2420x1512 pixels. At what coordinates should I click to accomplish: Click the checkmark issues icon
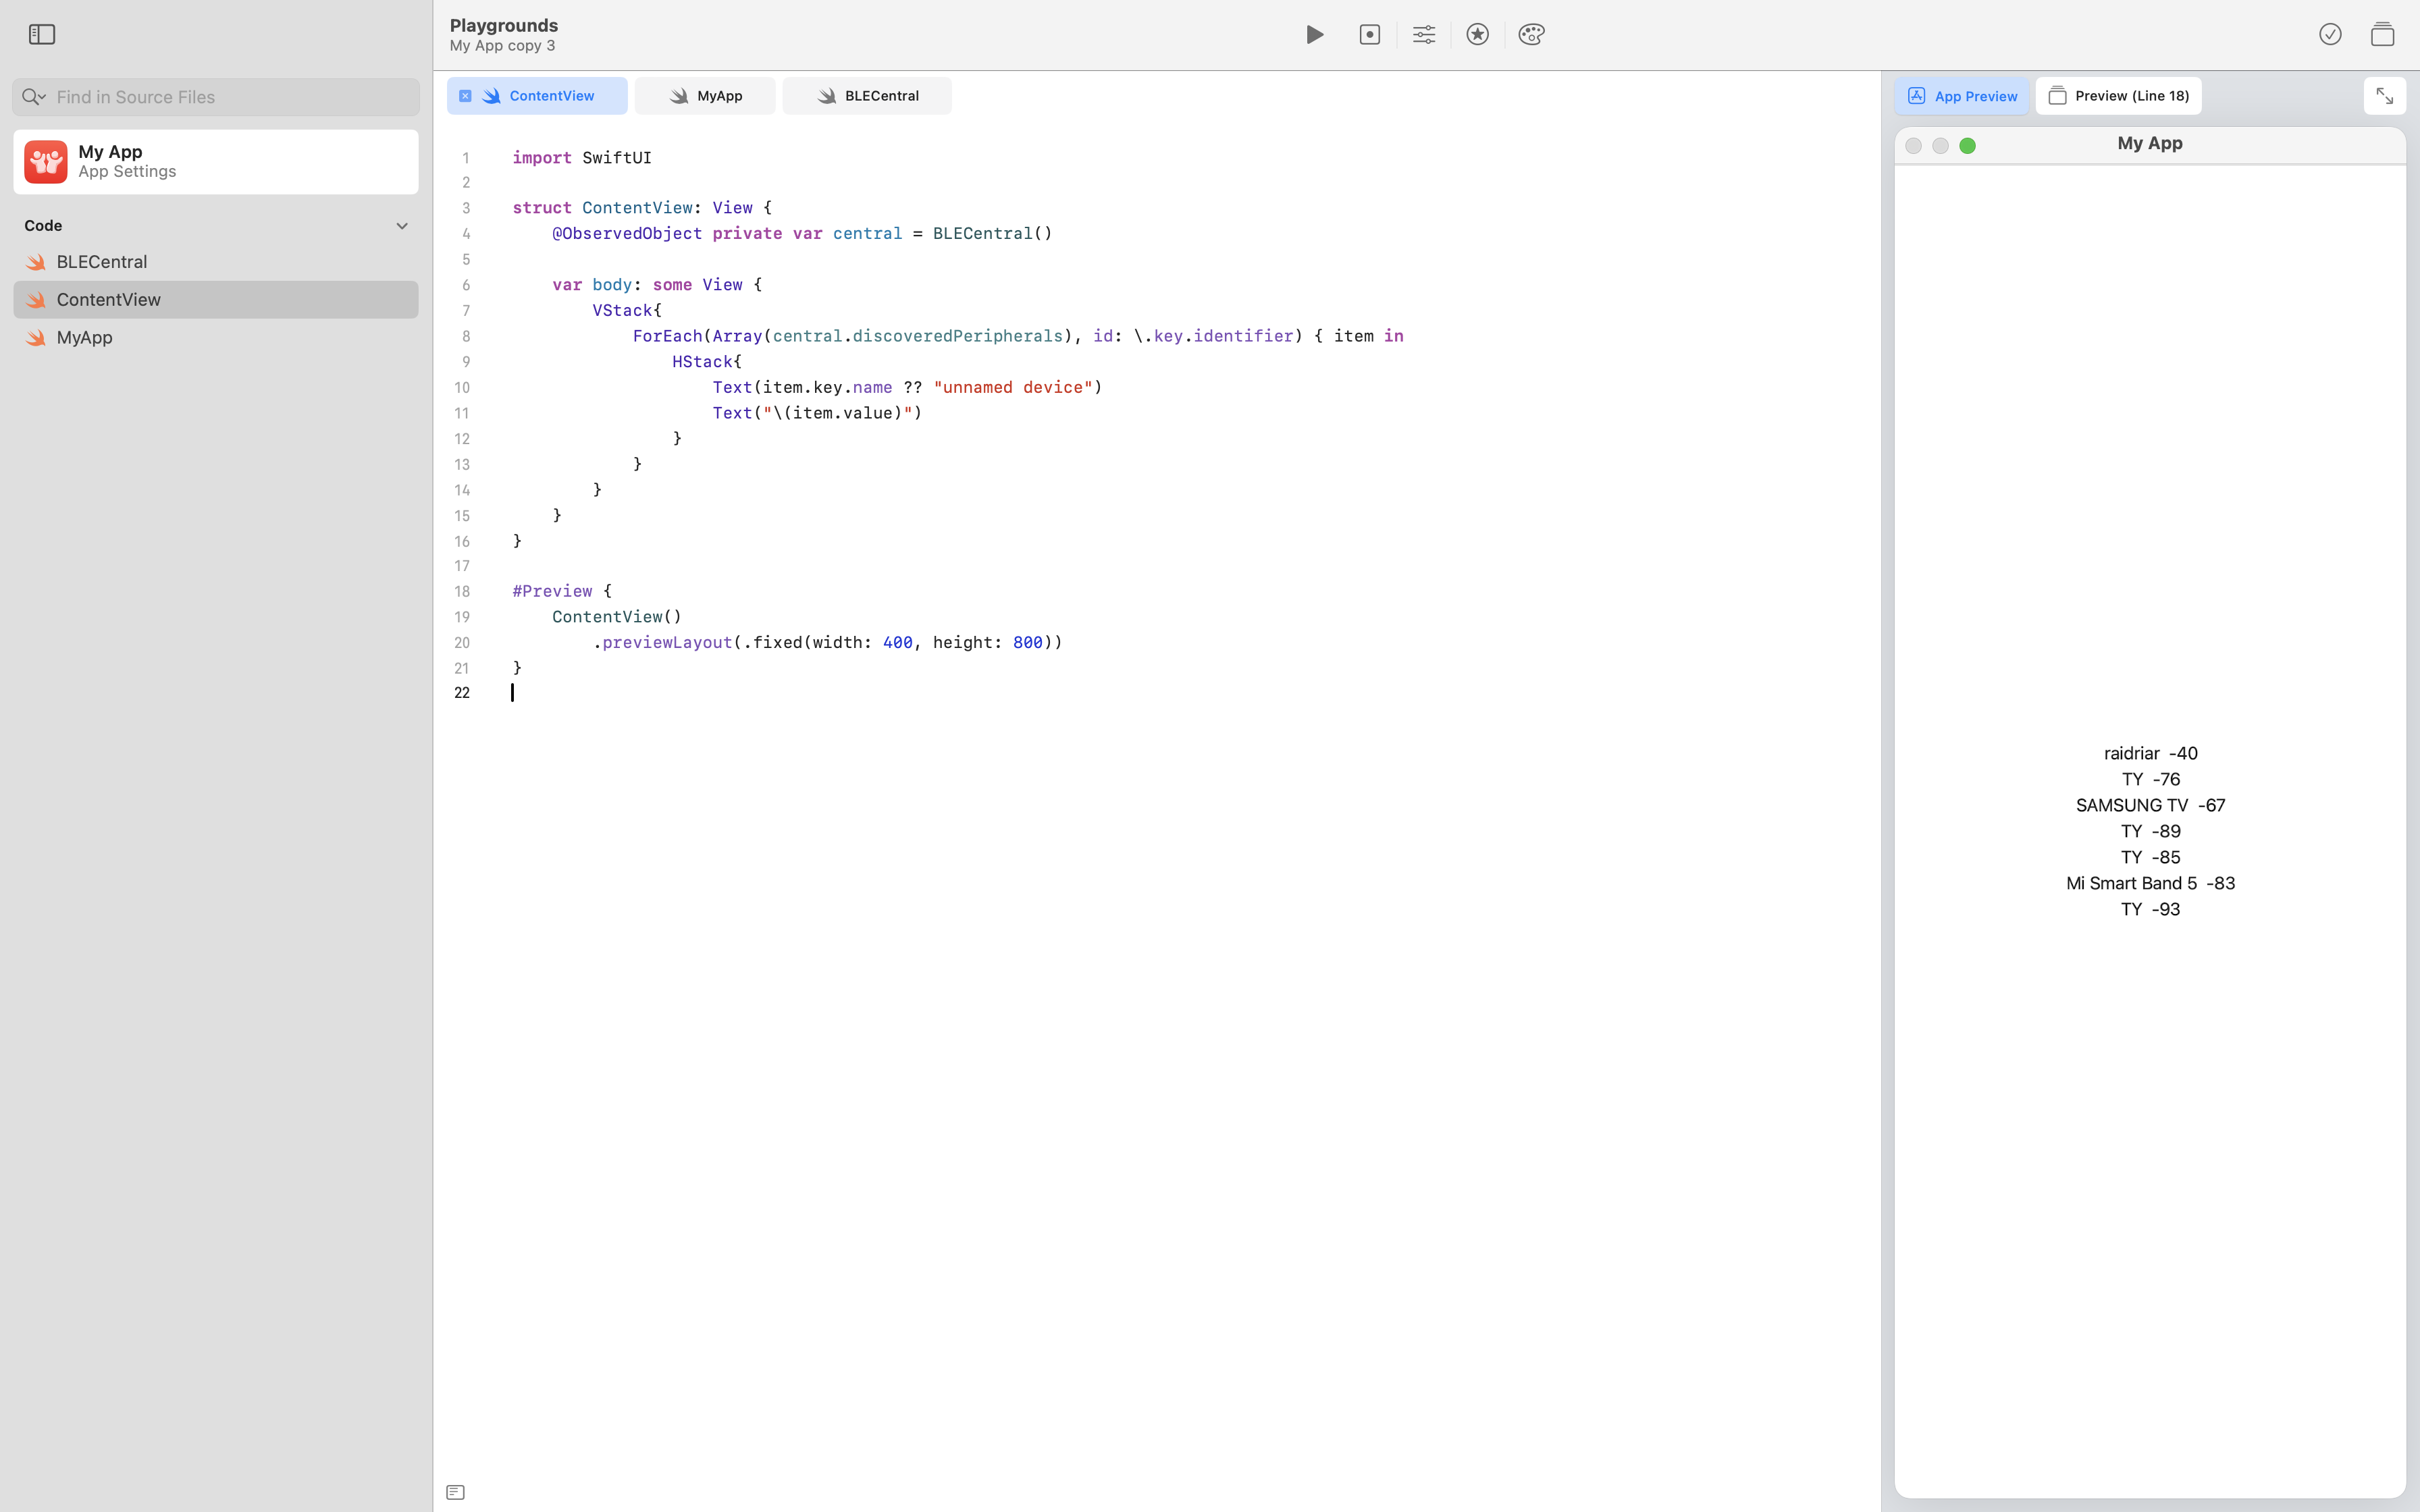click(2330, 35)
